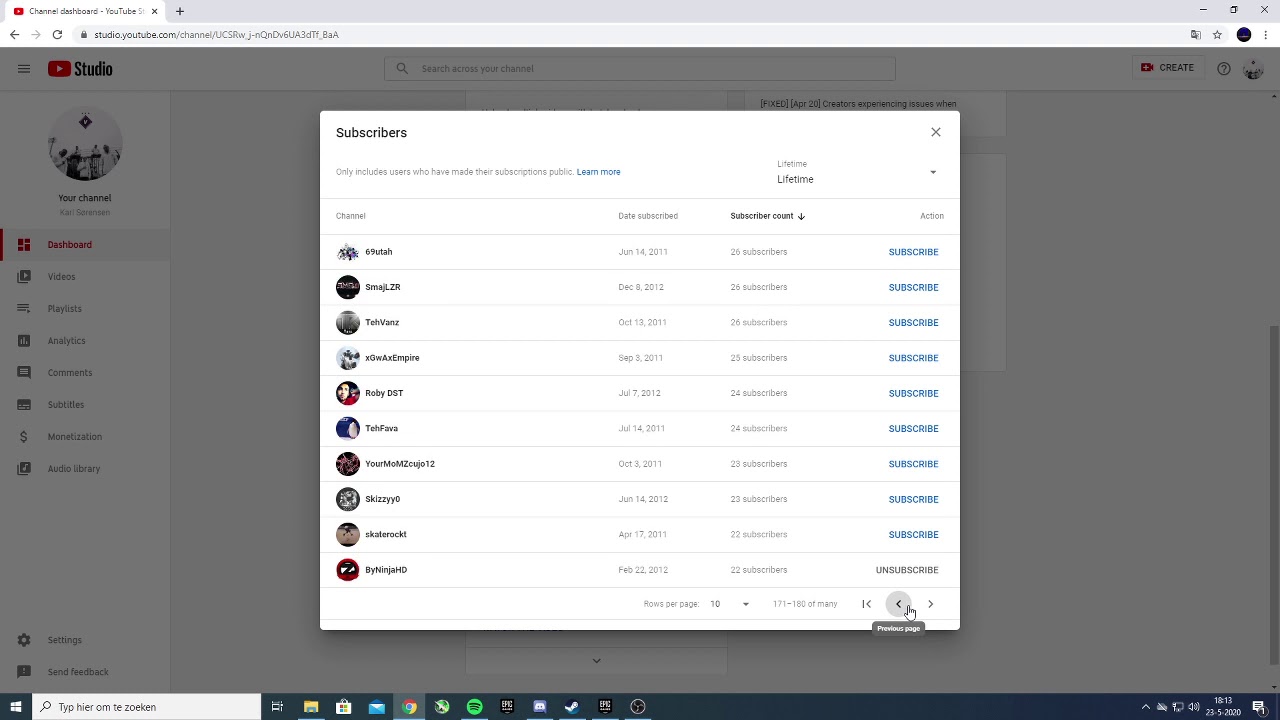
Task: Open the TehFava channel name
Action: pos(381,428)
